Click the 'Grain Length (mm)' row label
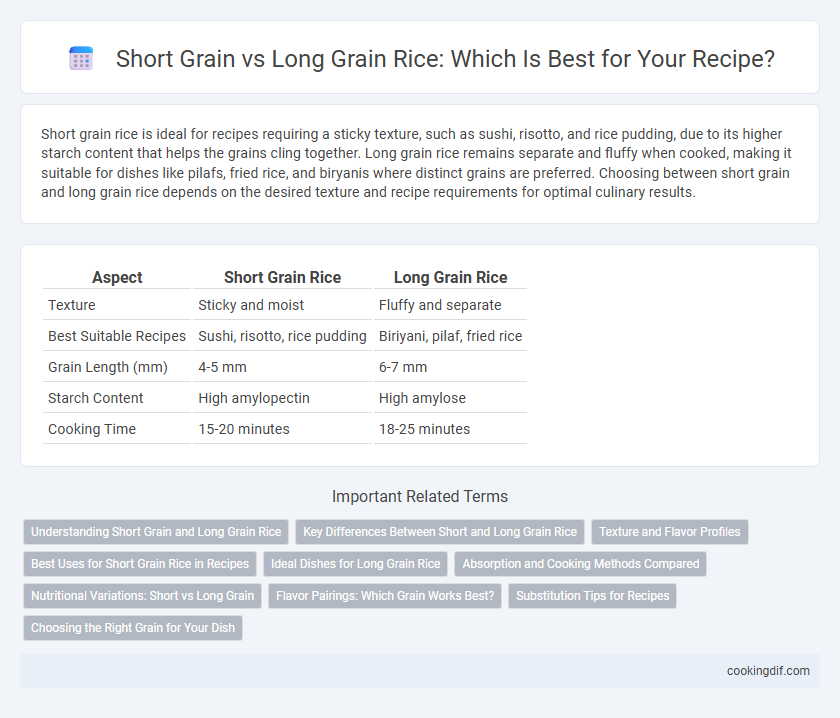 [108, 367]
